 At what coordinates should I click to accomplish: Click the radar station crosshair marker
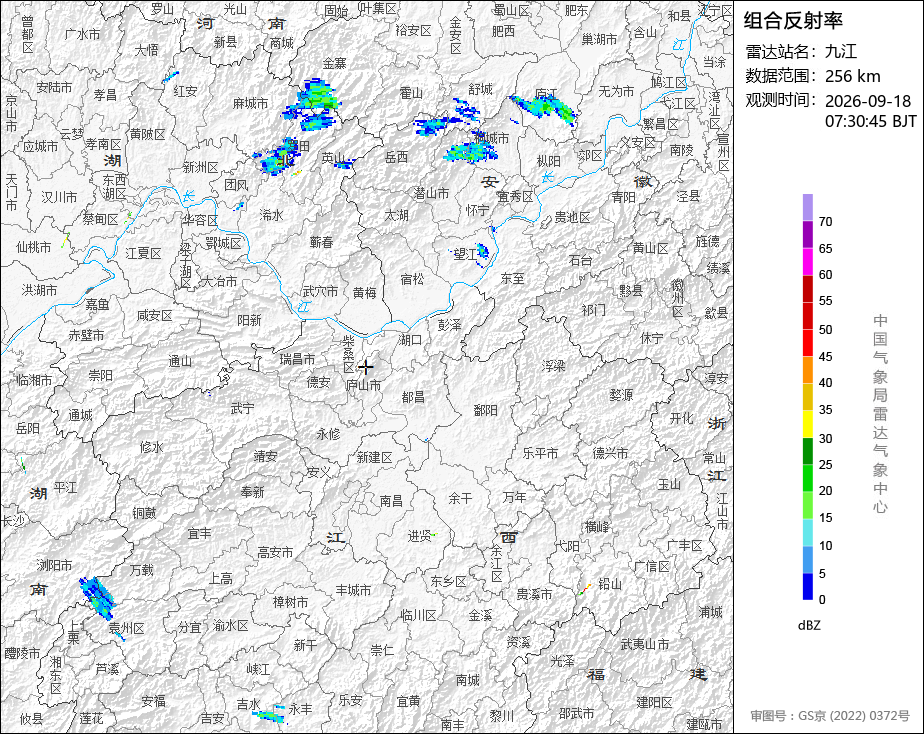[x=366, y=367]
